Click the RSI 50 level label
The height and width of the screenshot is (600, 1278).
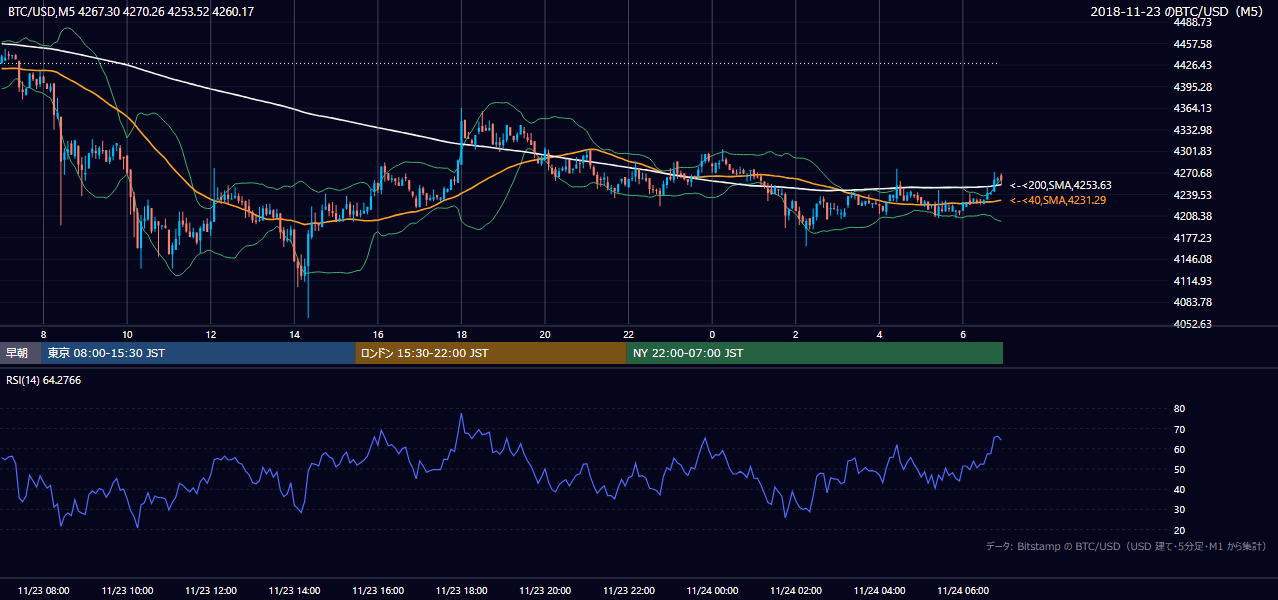1179,469
